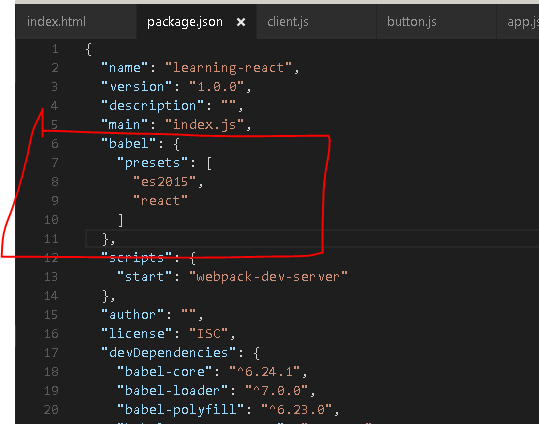The width and height of the screenshot is (539, 424).
Task: Click line number 12 in gutter
Action: click(51, 258)
